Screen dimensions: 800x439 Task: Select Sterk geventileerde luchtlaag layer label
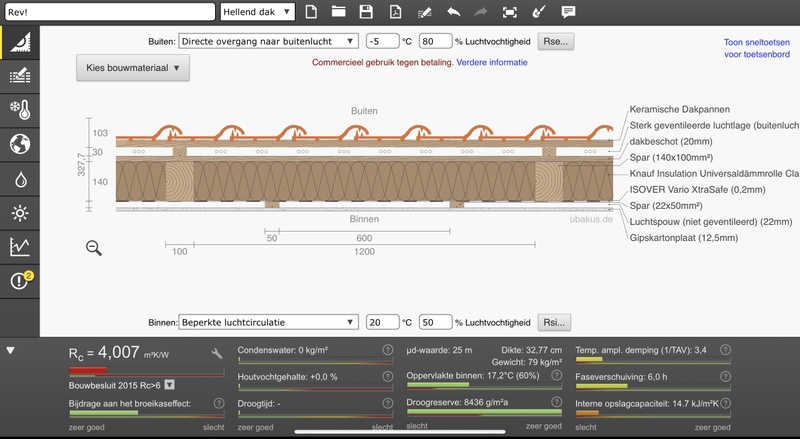(714, 125)
